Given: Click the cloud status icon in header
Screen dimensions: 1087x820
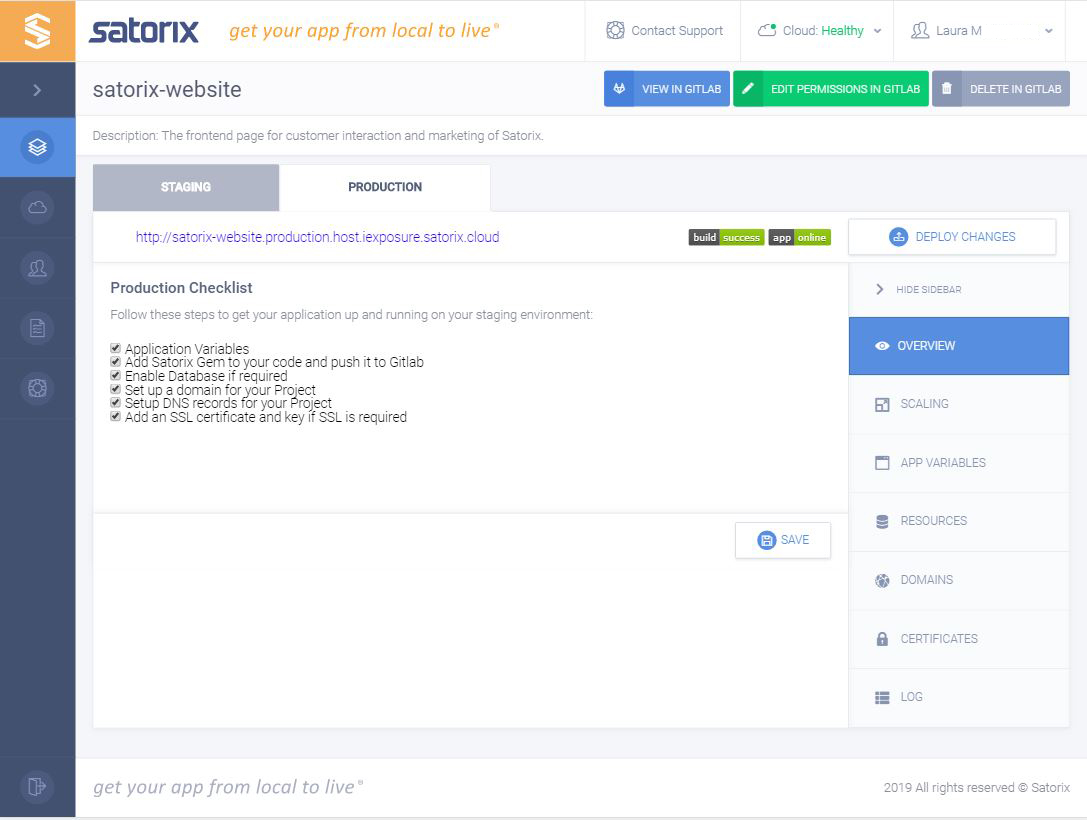Looking at the screenshot, I should [x=767, y=30].
